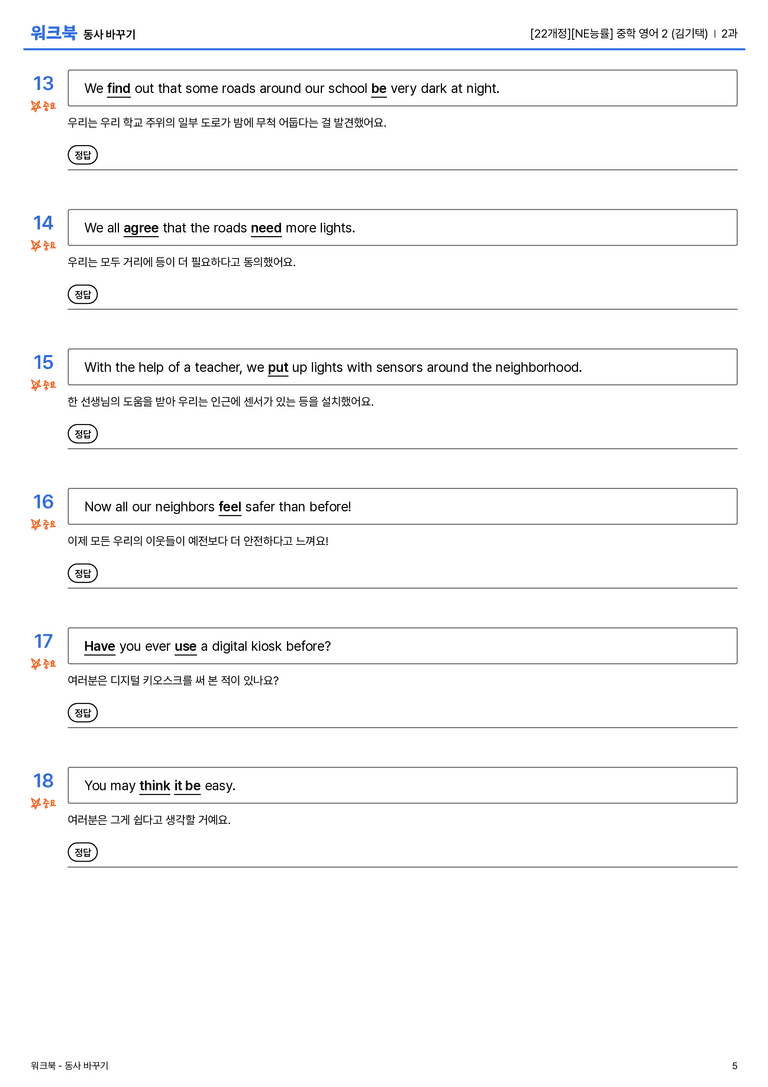Click the underlined word 'Have' in sentence 17
This screenshot has width=768, height=1087.
100,647
